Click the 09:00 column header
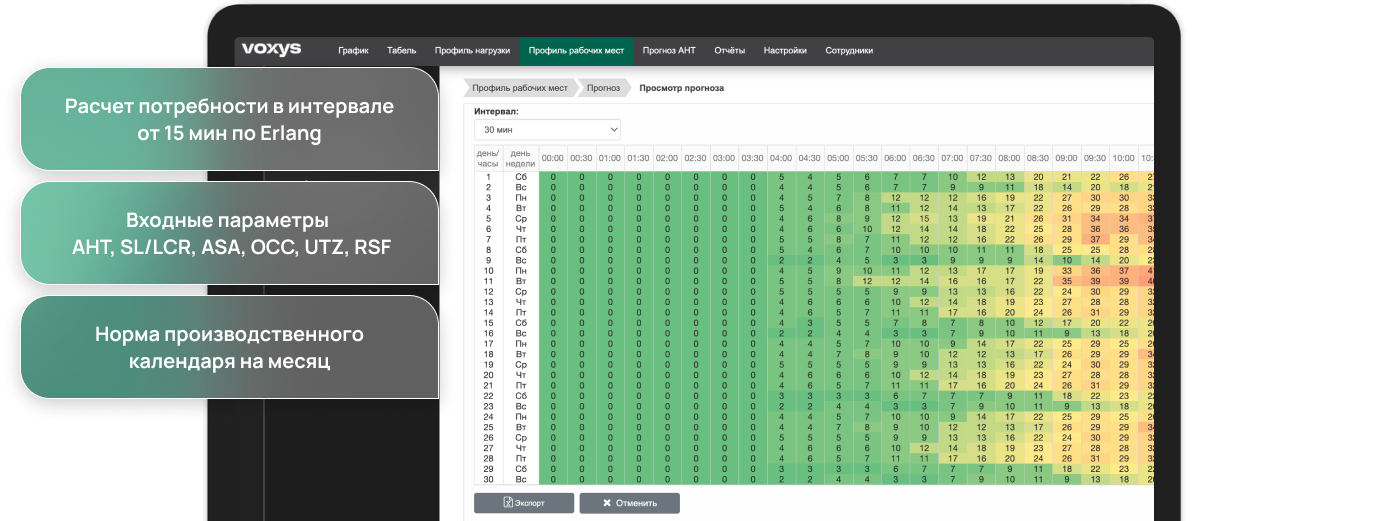This screenshot has height=521, width=1388. click(x=1066, y=158)
